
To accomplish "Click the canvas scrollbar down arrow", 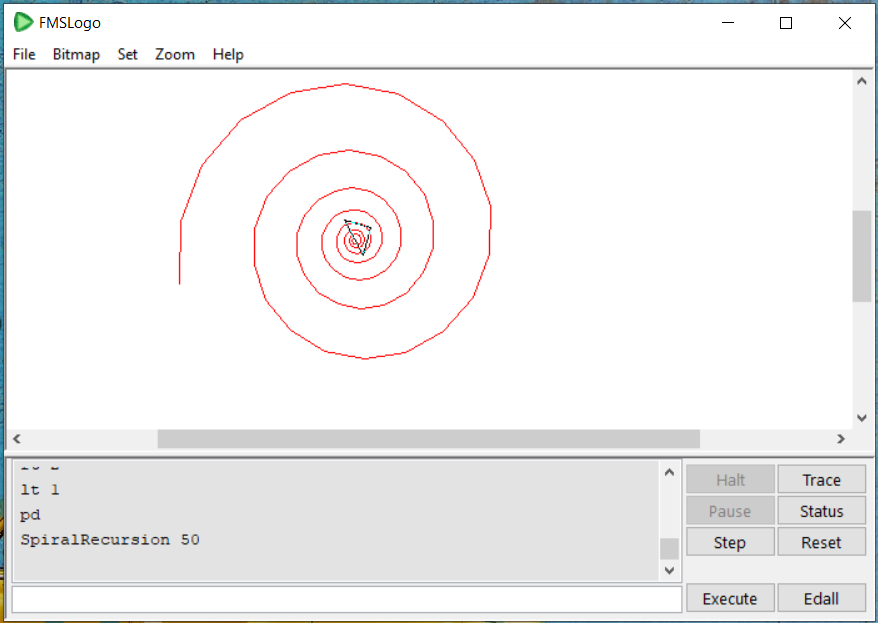I will pos(860,417).
